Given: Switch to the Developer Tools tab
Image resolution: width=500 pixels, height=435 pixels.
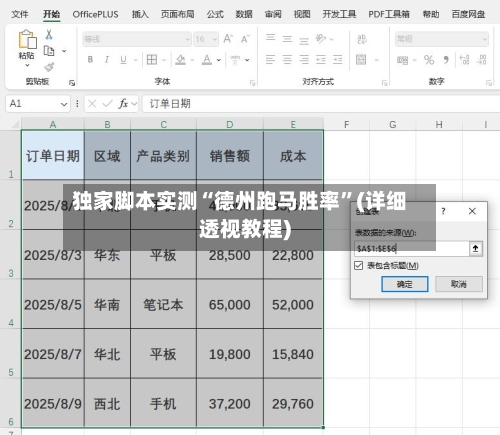Looking at the screenshot, I should pyautogui.click(x=339, y=14).
